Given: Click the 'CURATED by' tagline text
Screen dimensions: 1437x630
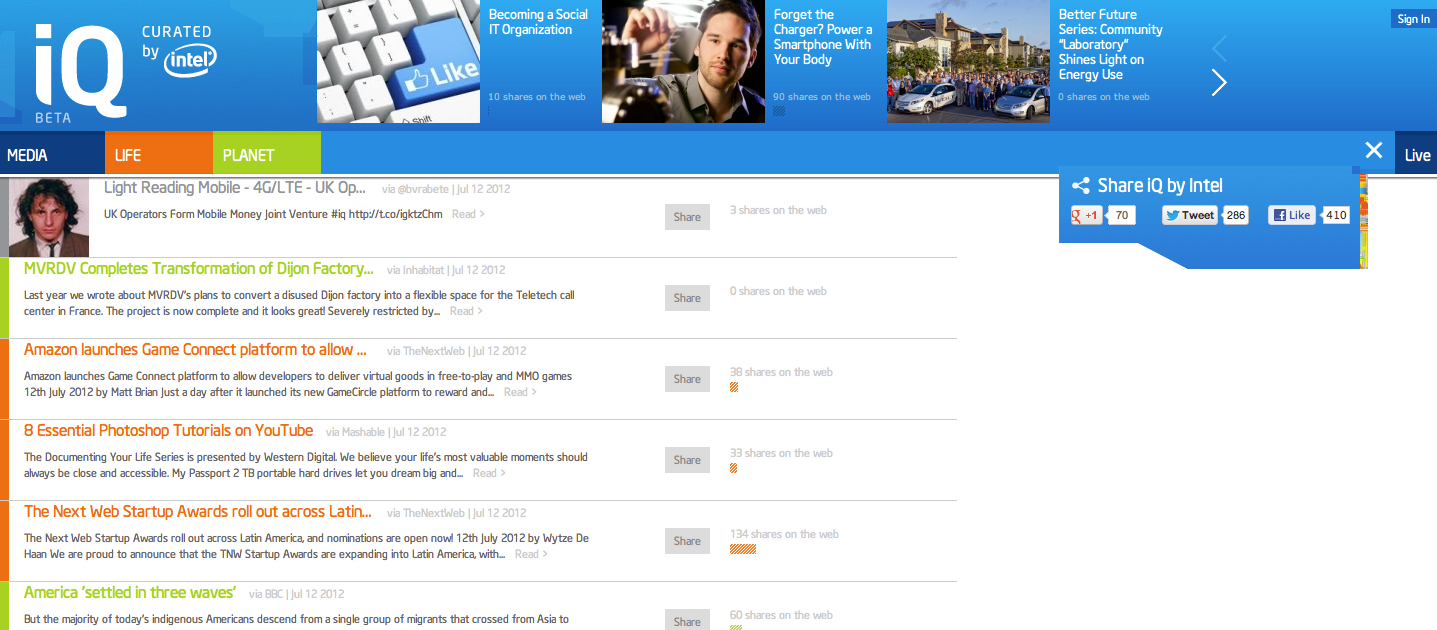Looking at the screenshot, I should pyautogui.click(x=177, y=41).
